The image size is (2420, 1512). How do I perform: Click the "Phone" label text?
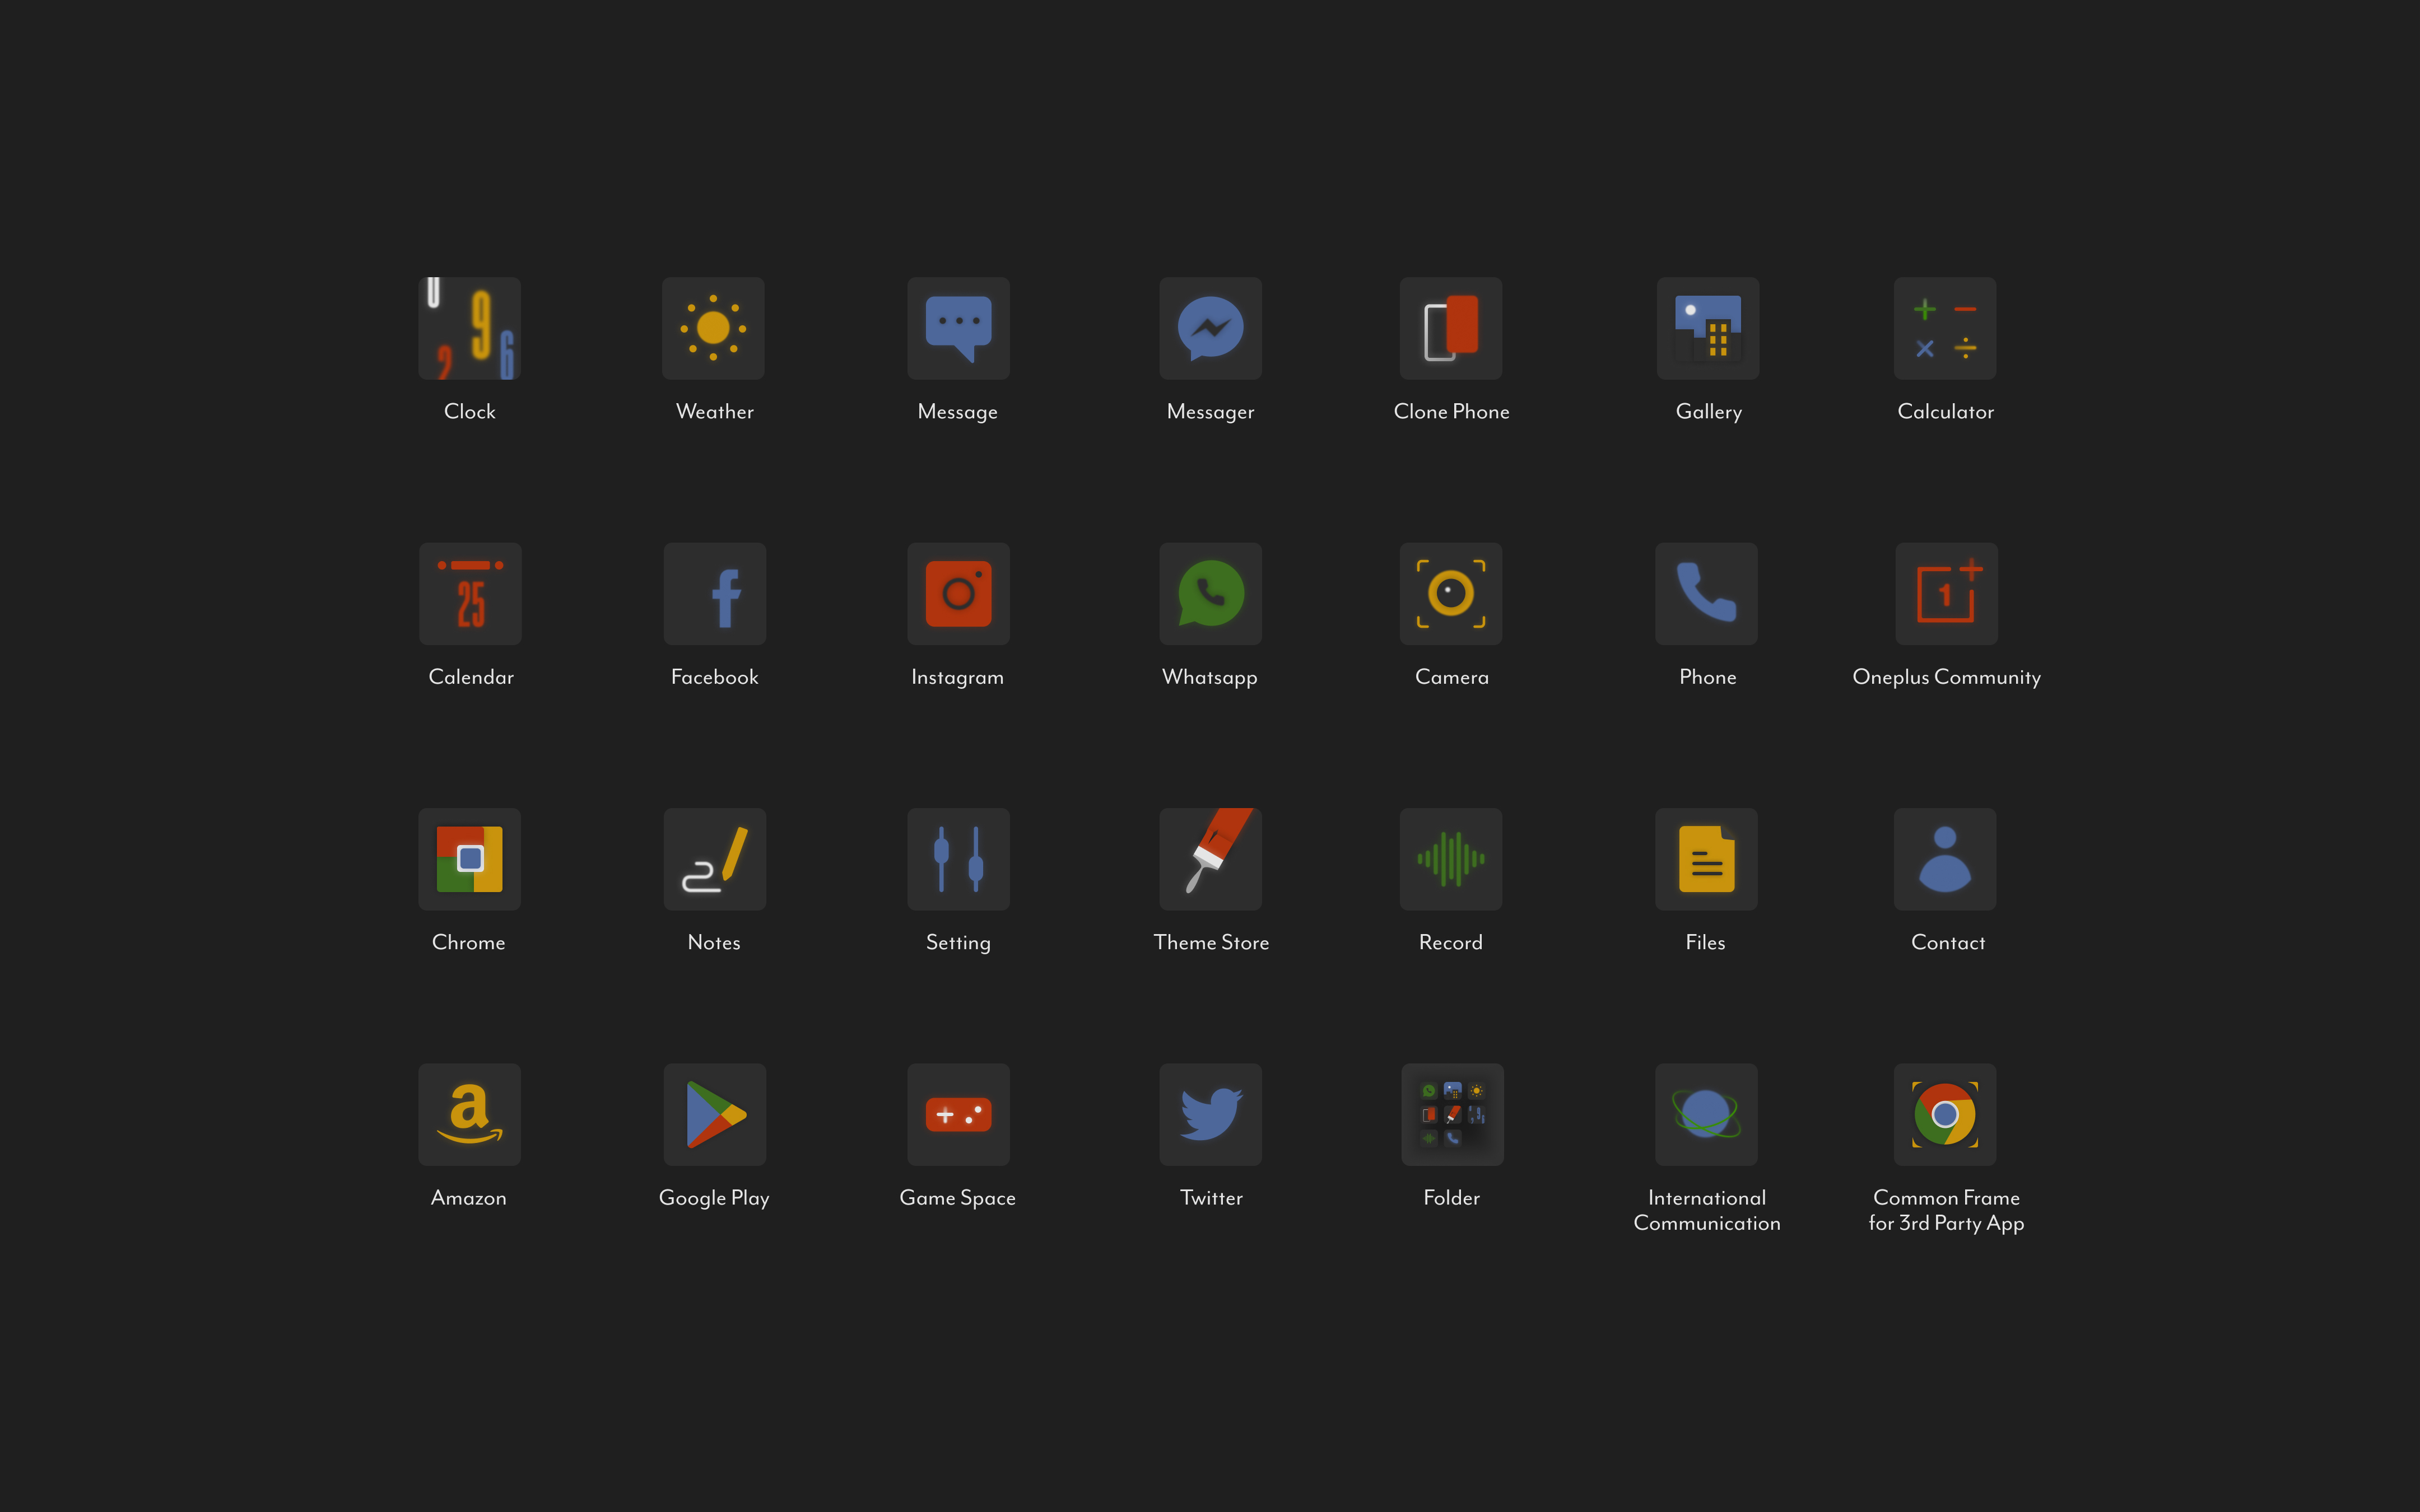pos(1707,677)
